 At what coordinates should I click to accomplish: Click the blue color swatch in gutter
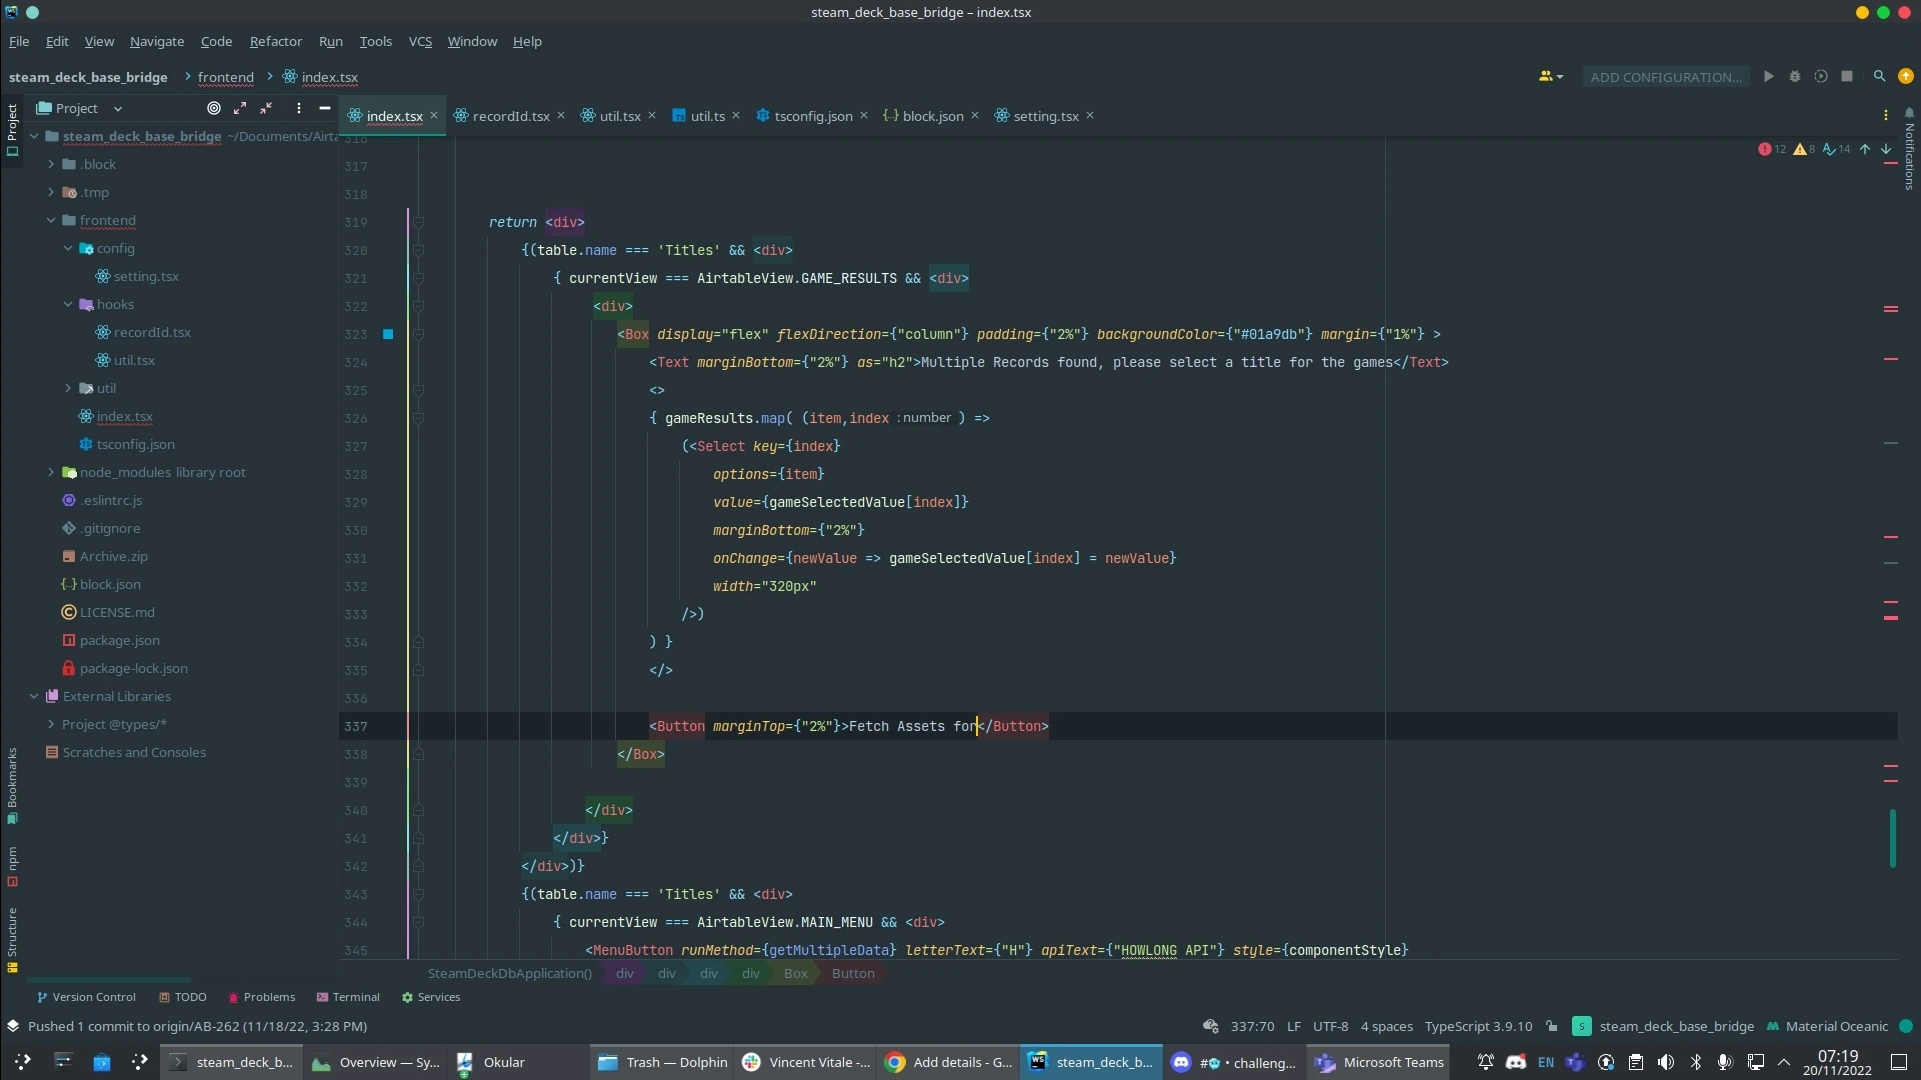tap(388, 334)
